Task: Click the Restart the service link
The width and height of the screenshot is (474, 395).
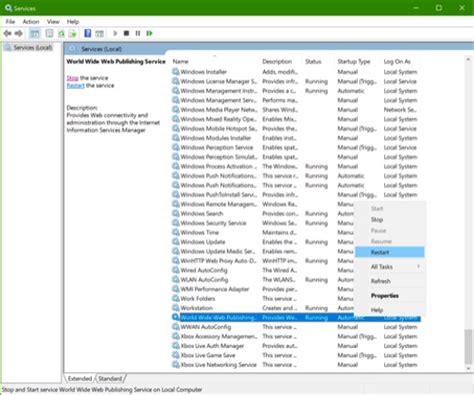Action: [x=75, y=86]
